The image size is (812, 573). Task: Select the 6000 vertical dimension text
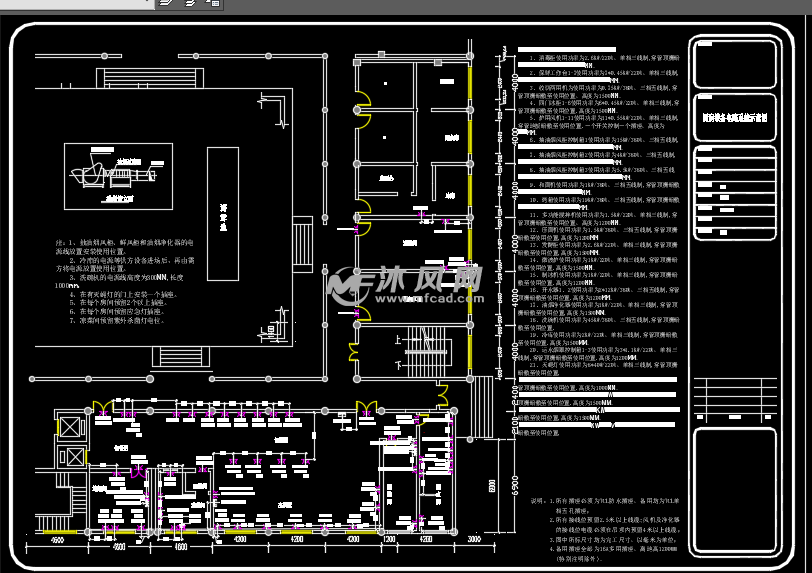click(x=492, y=486)
